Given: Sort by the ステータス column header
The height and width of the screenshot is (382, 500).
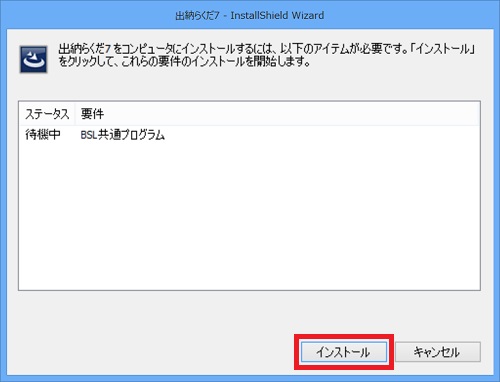Looking at the screenshot, I should [x=47, y=114].
